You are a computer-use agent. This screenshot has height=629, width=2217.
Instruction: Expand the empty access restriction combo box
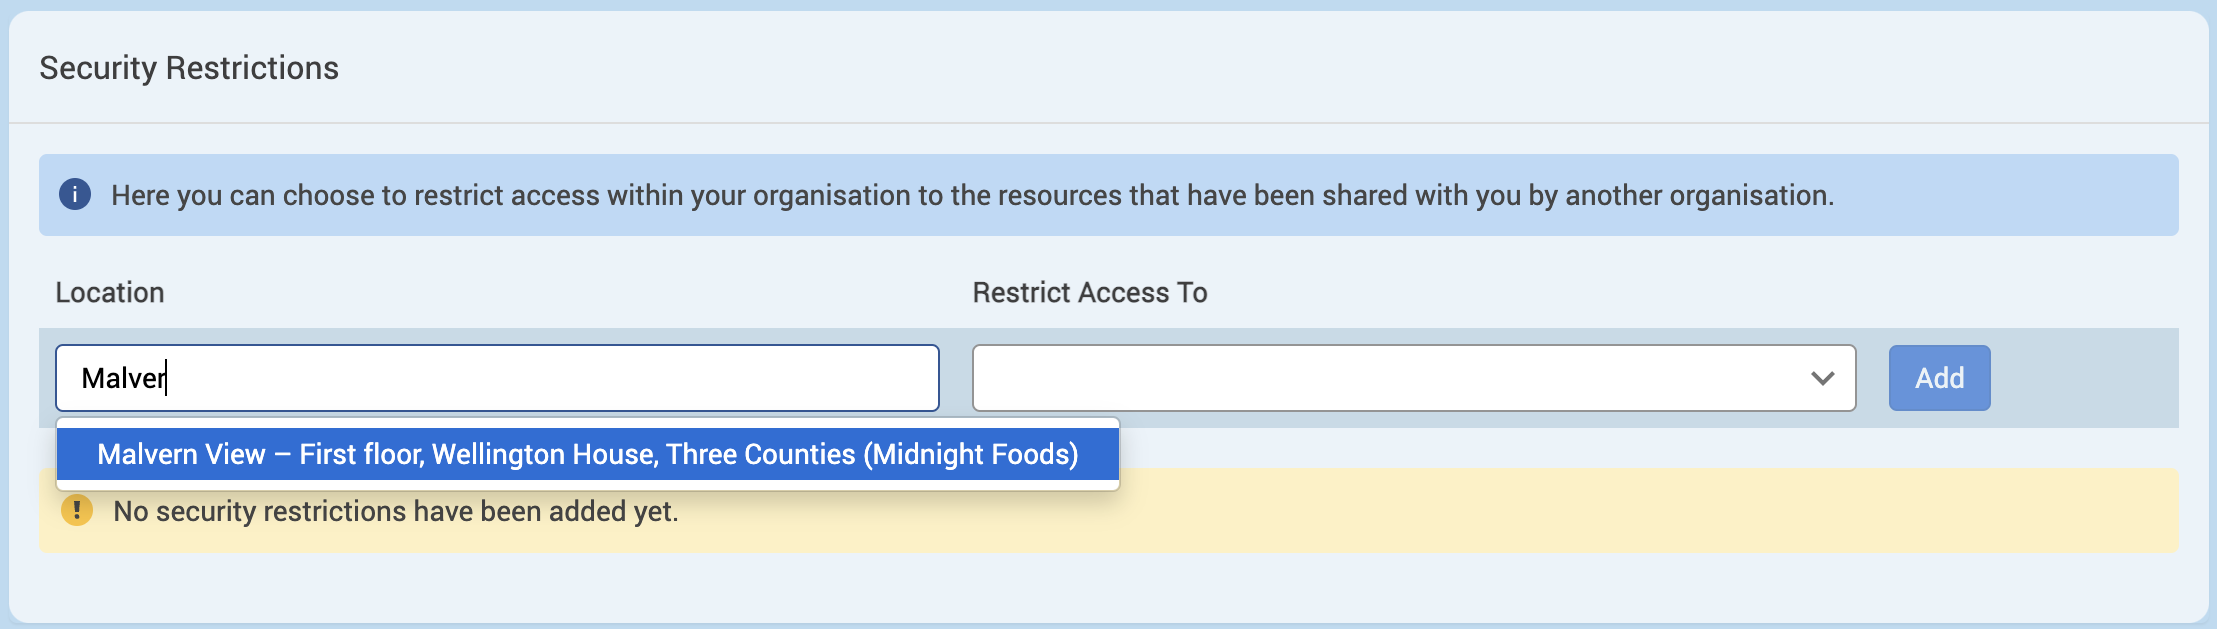click(x=1414, y=378)
